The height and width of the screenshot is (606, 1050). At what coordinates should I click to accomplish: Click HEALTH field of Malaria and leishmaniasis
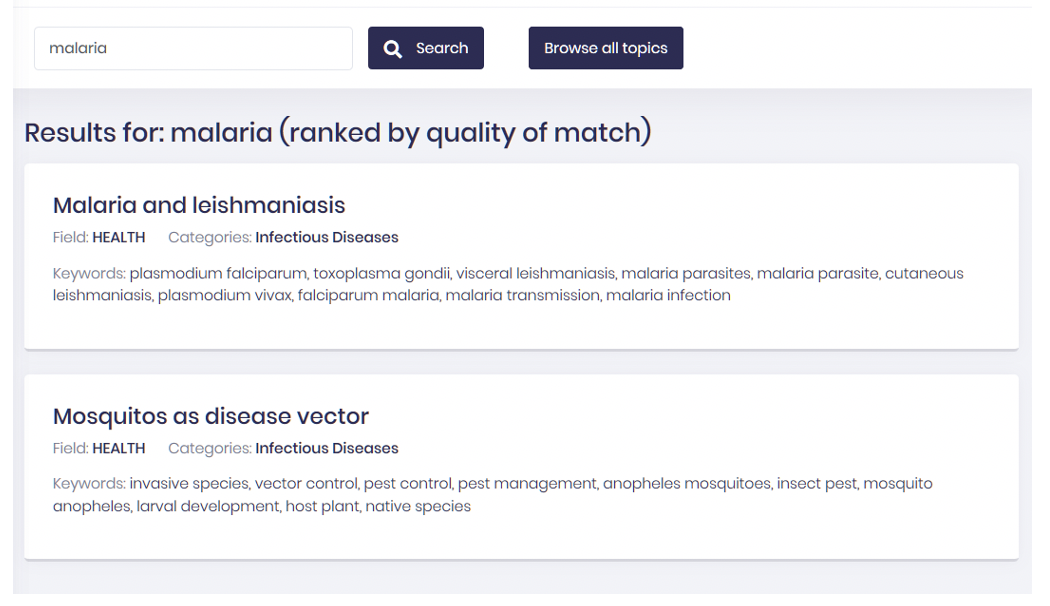tap(119, 237)
